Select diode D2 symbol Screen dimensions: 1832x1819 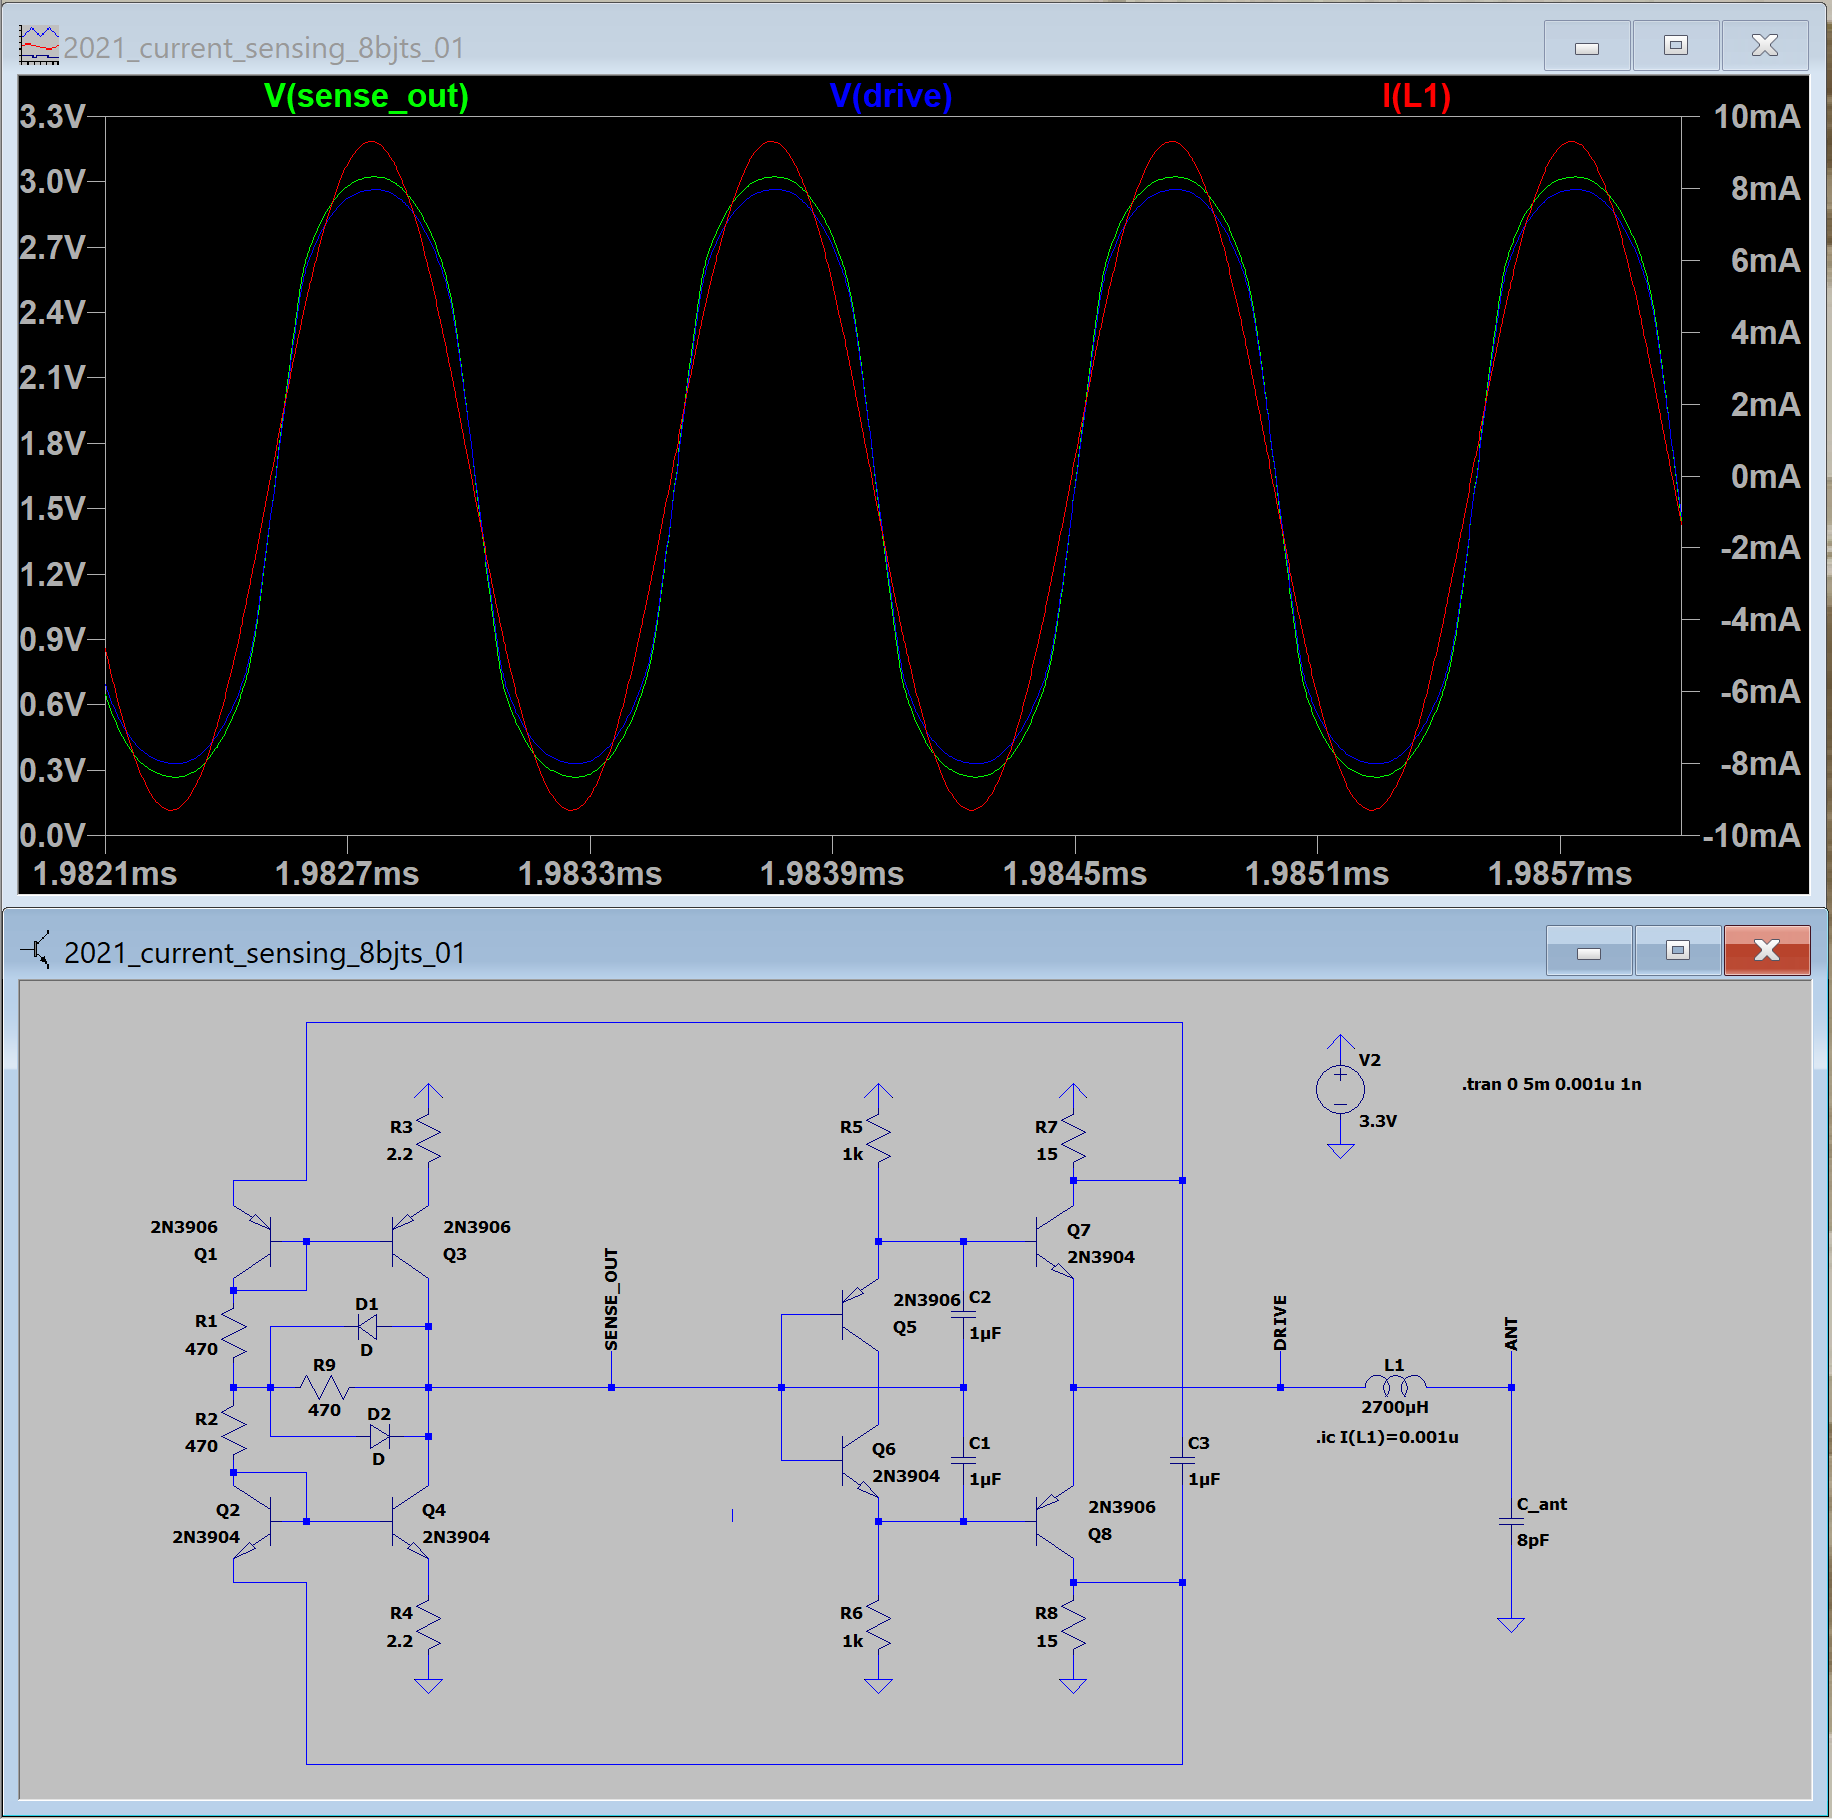click(x=380, y=1437)
